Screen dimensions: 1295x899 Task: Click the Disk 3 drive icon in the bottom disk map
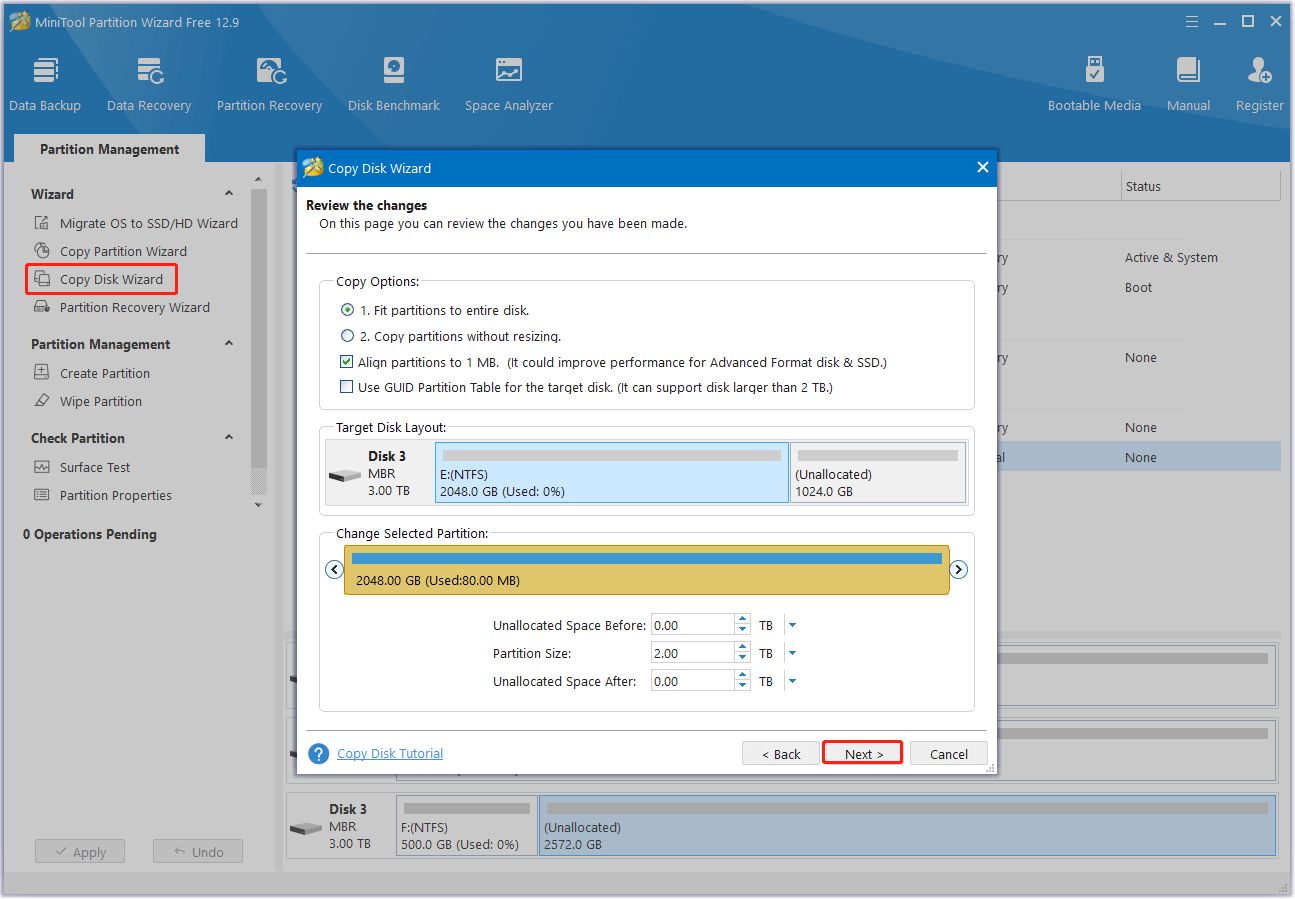306,829
